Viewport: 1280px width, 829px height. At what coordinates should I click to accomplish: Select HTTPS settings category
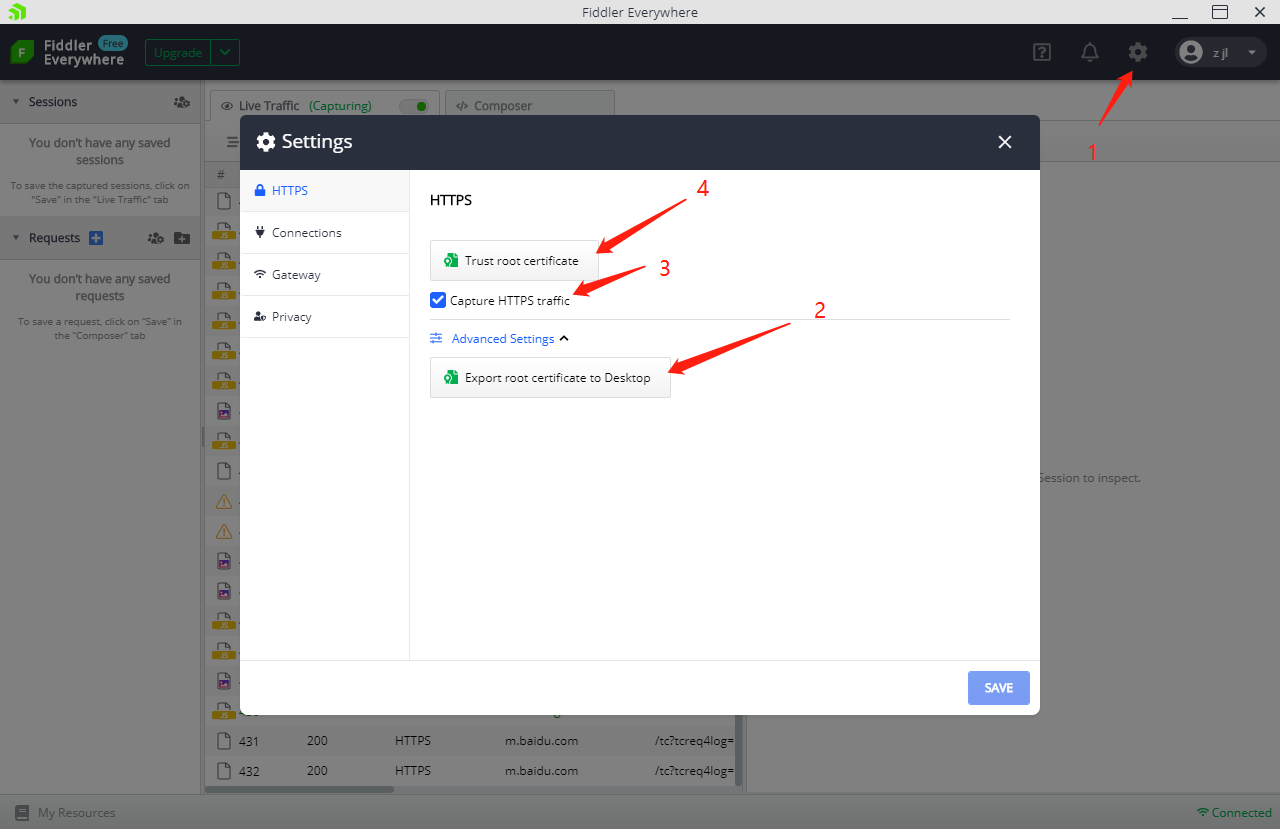coord(325,190)
